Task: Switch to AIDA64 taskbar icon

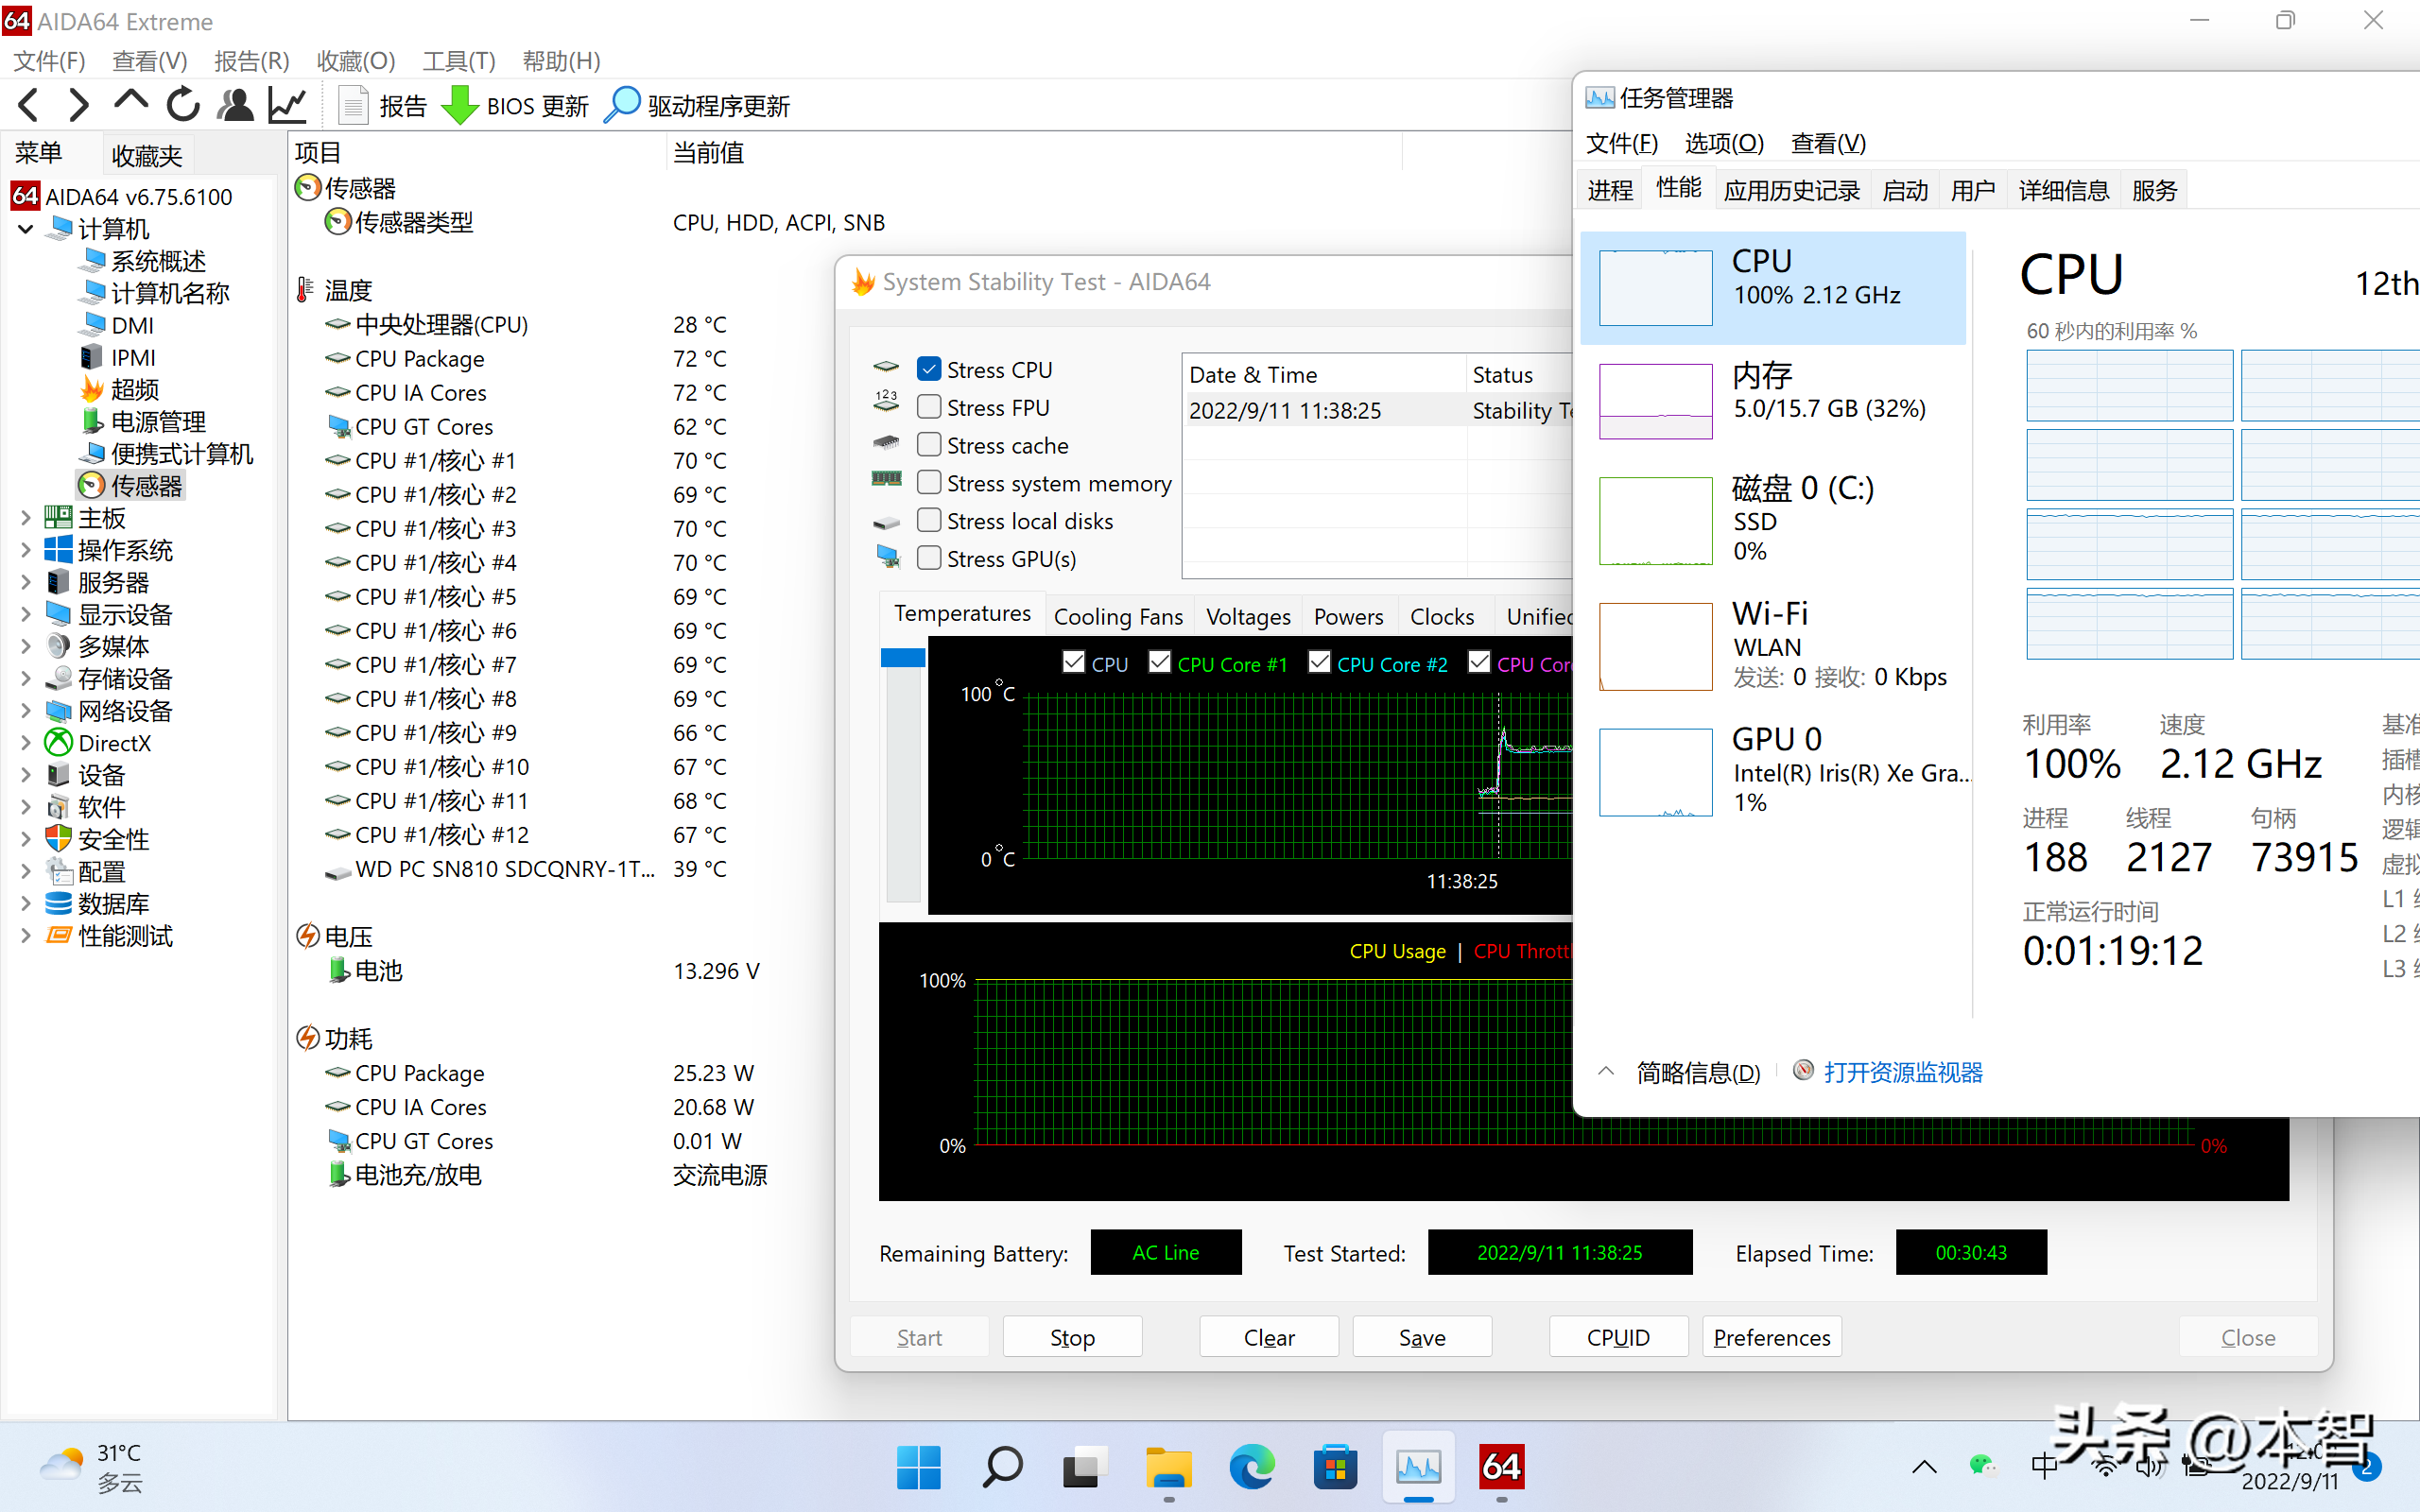Action: 1502,1467
